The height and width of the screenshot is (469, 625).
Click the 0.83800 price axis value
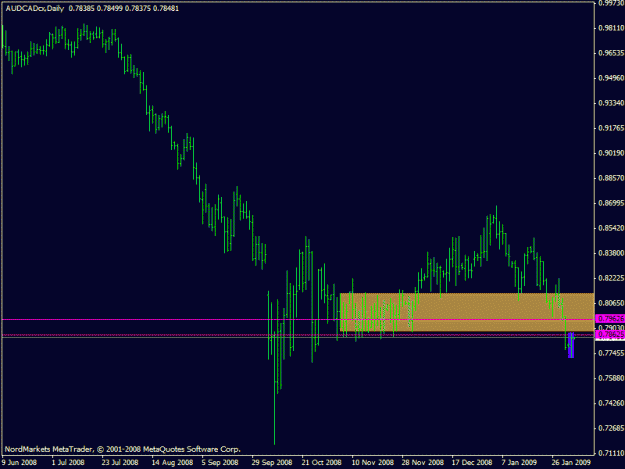[x=611, y=253]
